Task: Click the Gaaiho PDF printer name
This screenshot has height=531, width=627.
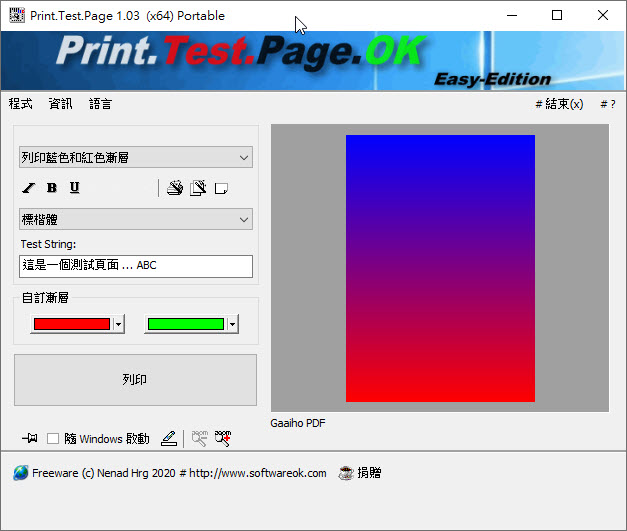Action: tap(298, 423)
